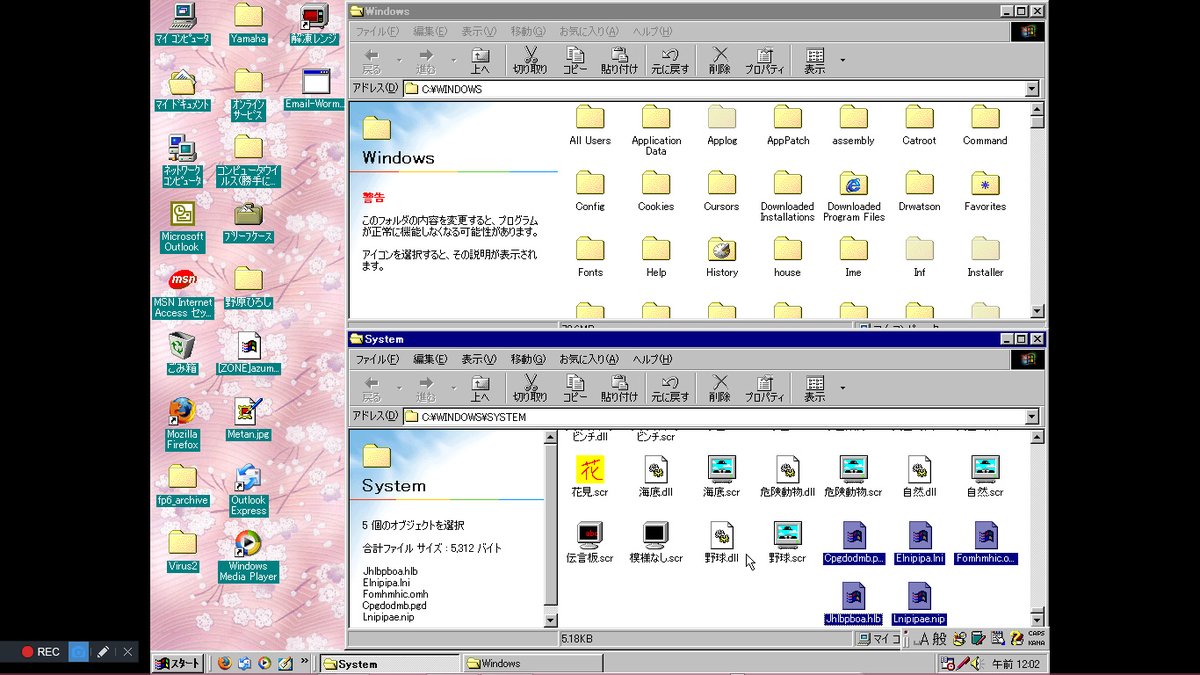Open the 戻る back history arrow in System window

click(398, 388)
